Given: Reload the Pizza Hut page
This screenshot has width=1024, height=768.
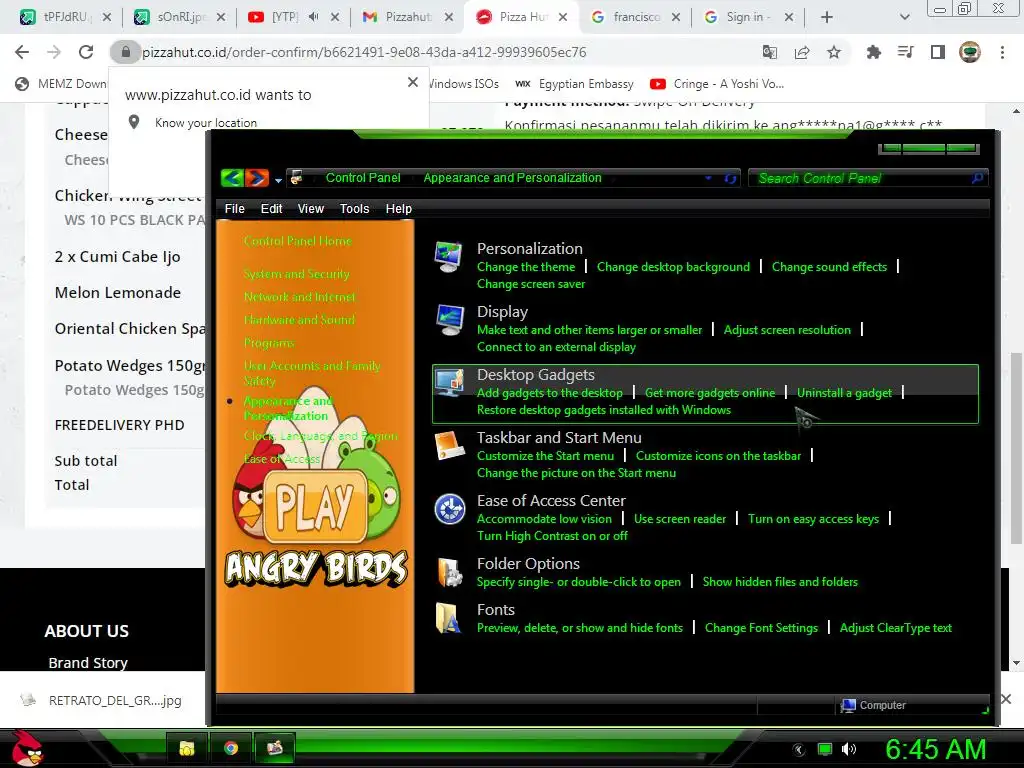Looking at the screenshot, I should [86, 52].
